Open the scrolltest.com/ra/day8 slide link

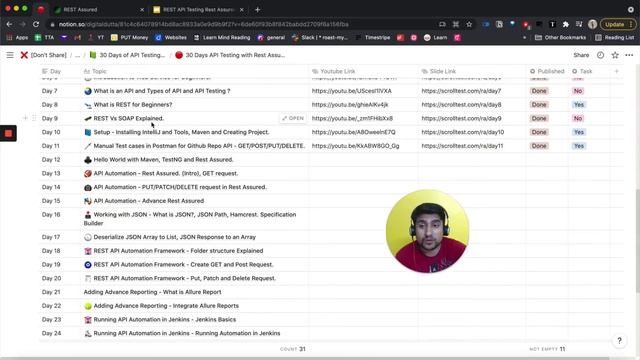[461, 105]
